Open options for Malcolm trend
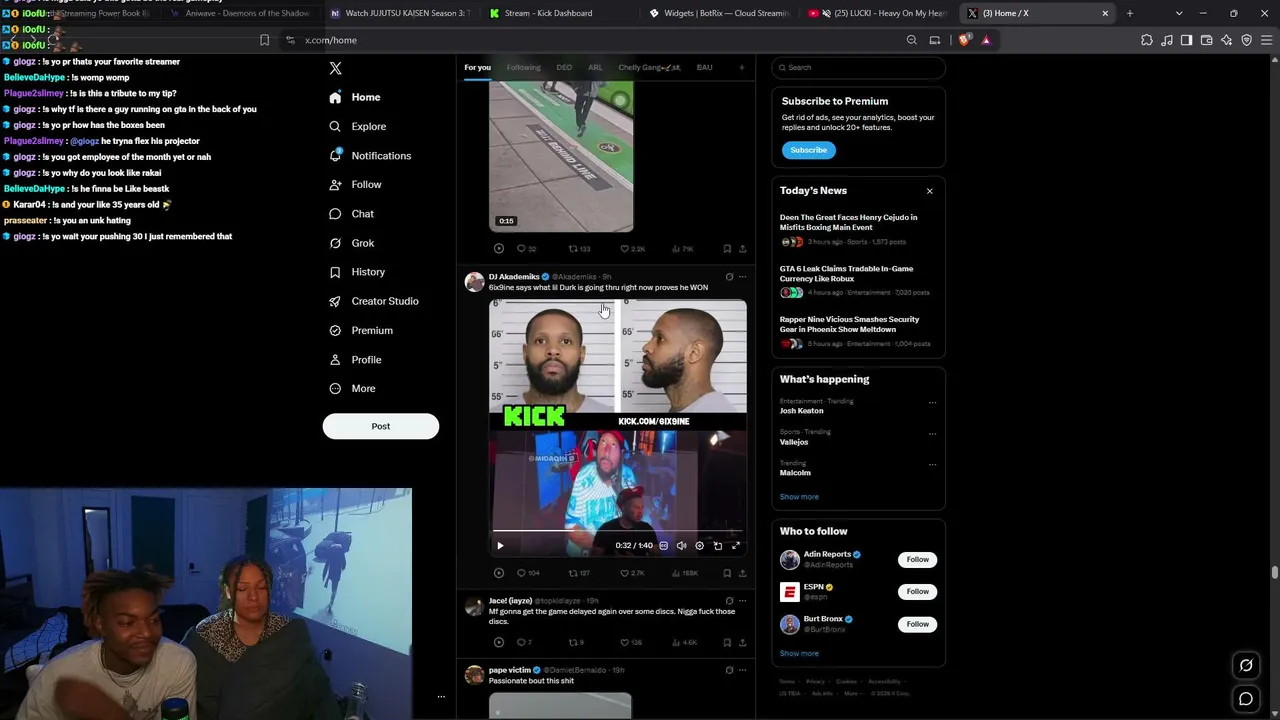The image size is (1280, 720). click(x=932, y=465)
